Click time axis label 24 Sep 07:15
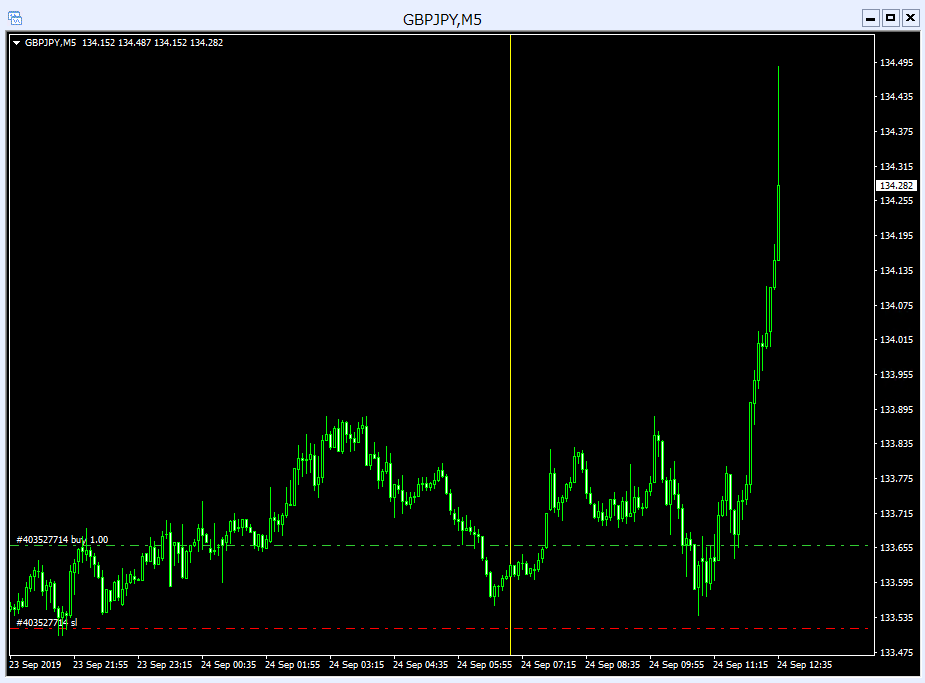The height and width of the screenshot is (683, 925). point(549,665)
